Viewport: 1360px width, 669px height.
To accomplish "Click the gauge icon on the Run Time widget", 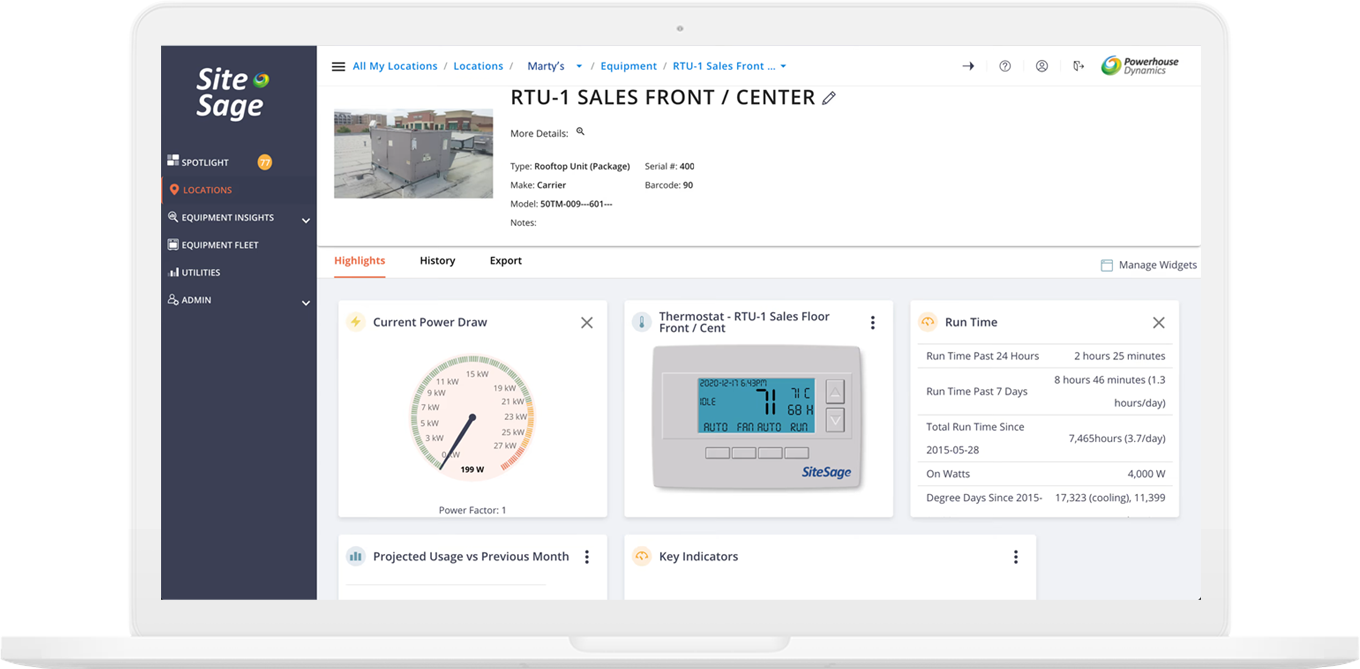I will pyautogui.click(x=927, y=322).
